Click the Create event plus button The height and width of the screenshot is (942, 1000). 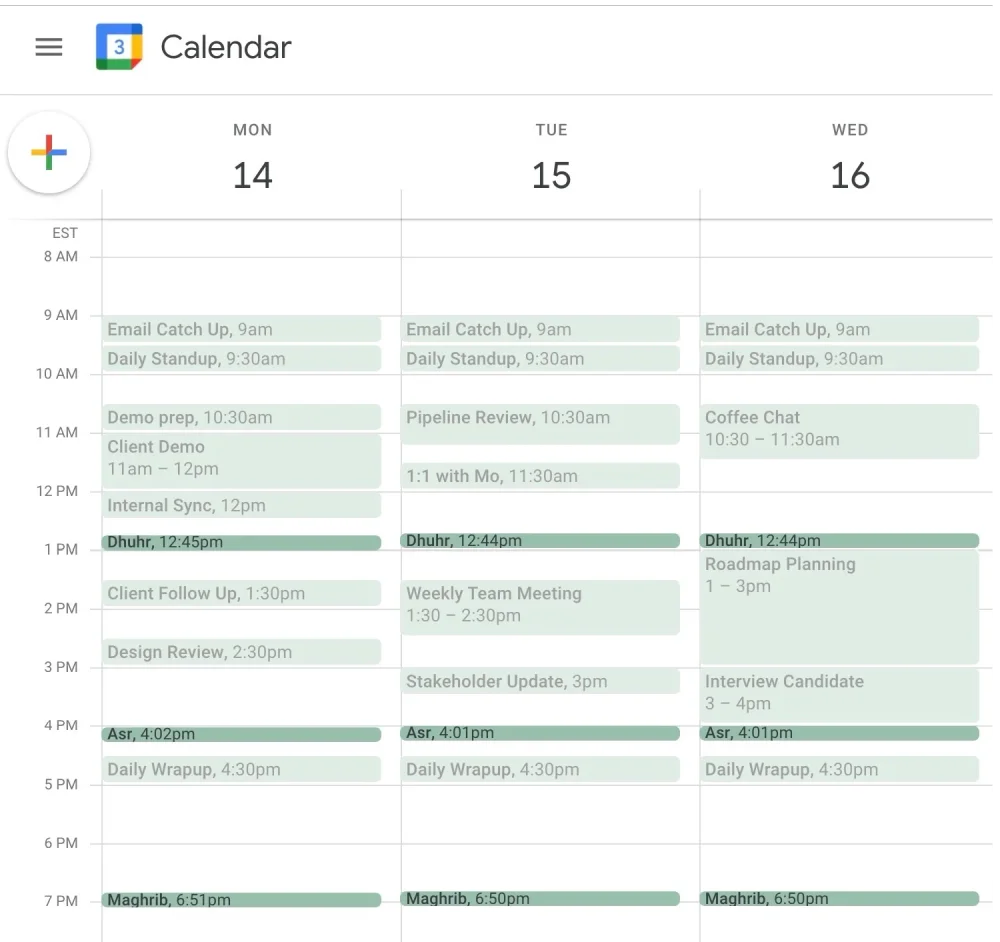pos(49,152)
